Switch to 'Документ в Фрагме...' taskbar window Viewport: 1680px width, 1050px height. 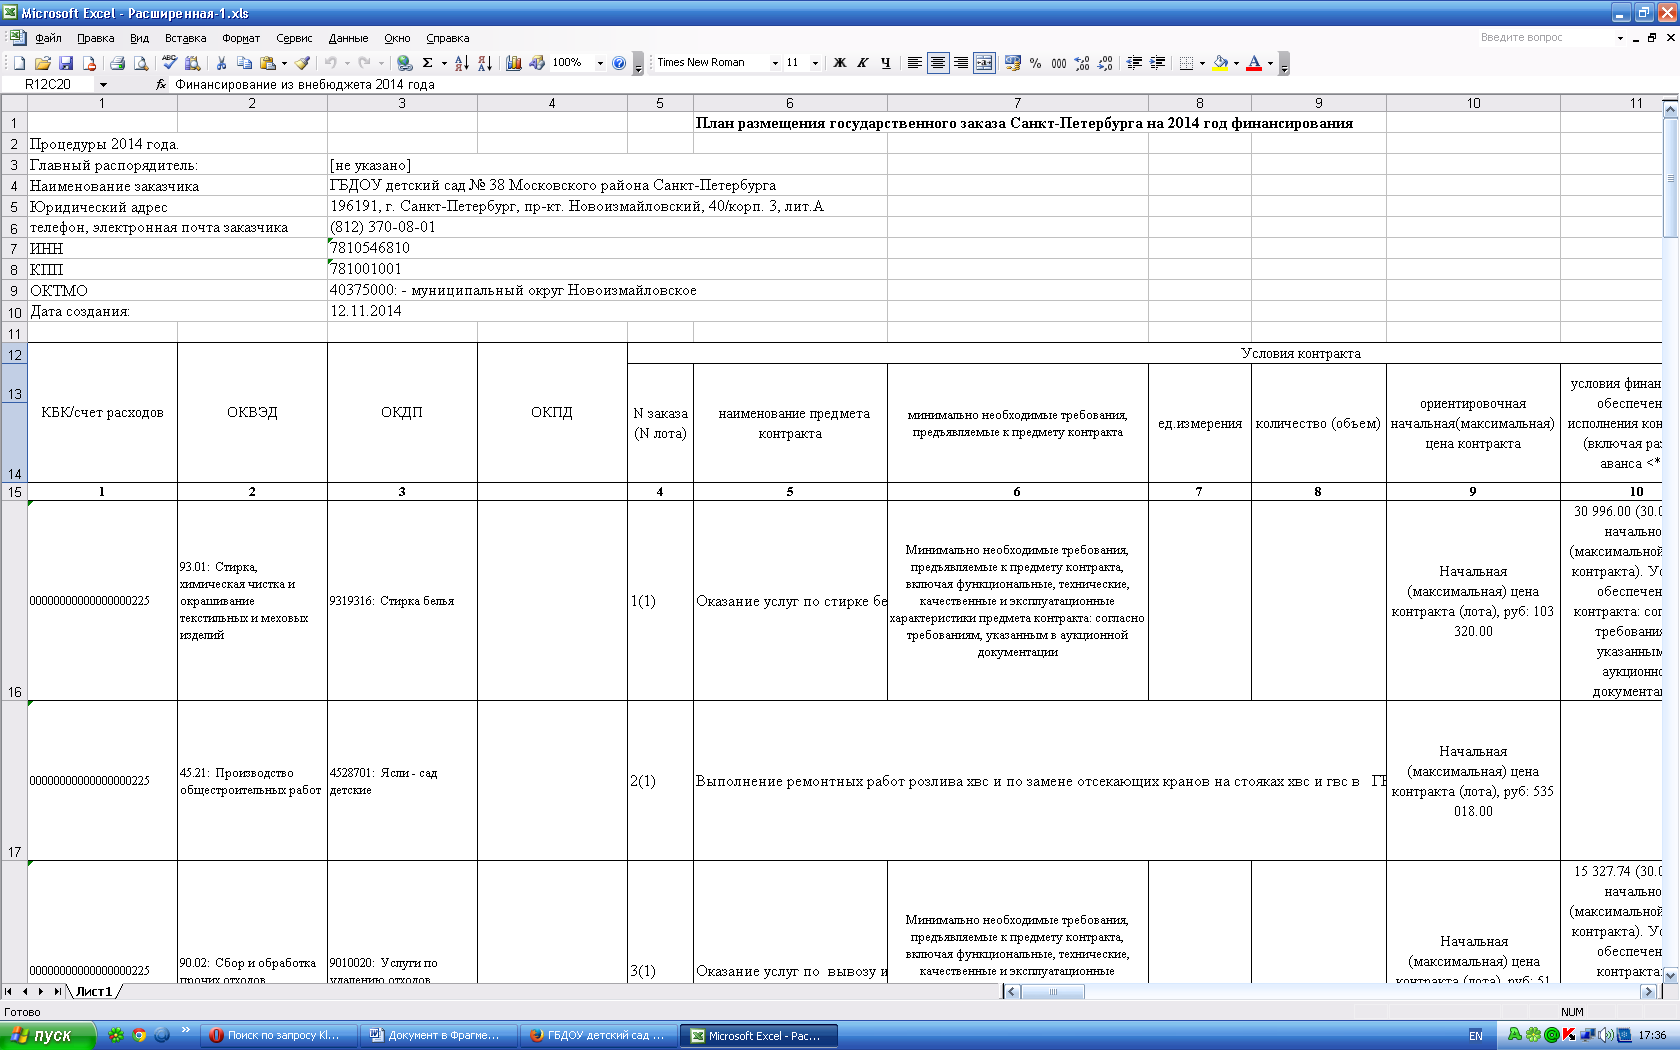point(440,1035)
